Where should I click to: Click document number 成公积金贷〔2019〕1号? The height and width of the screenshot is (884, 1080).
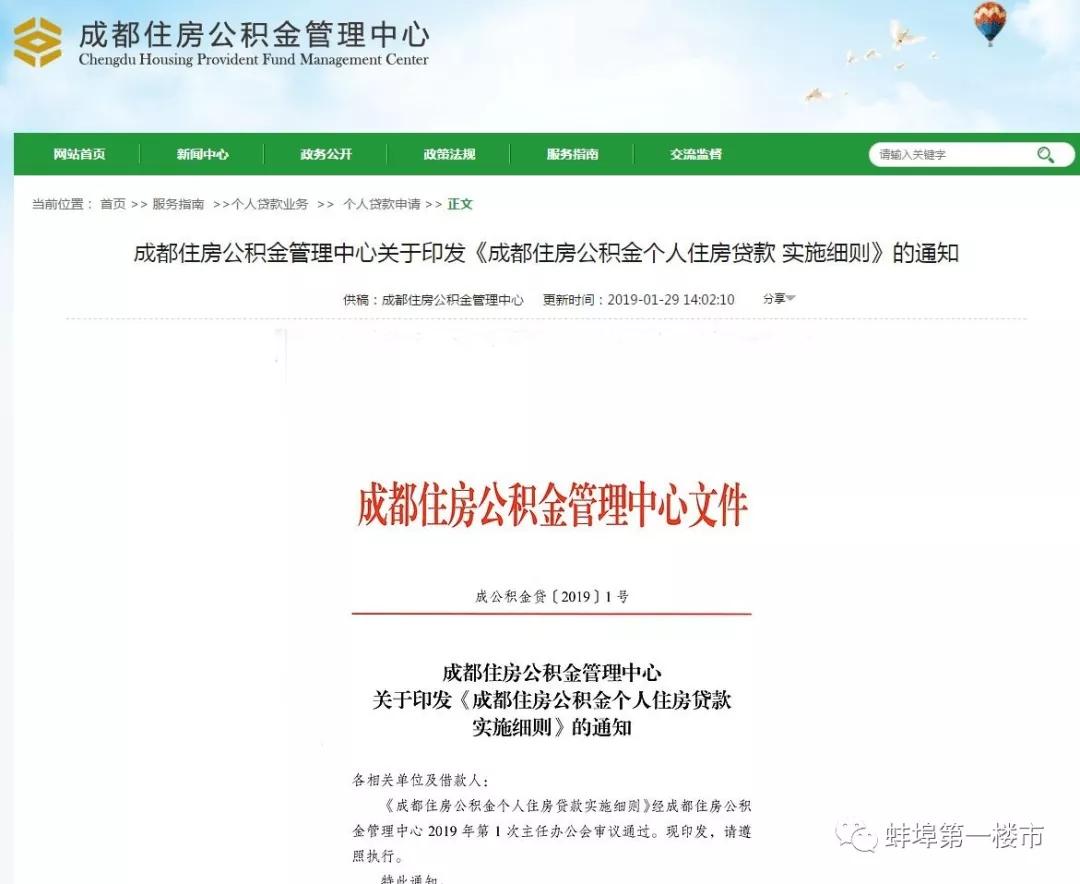[x=552, y=596]
